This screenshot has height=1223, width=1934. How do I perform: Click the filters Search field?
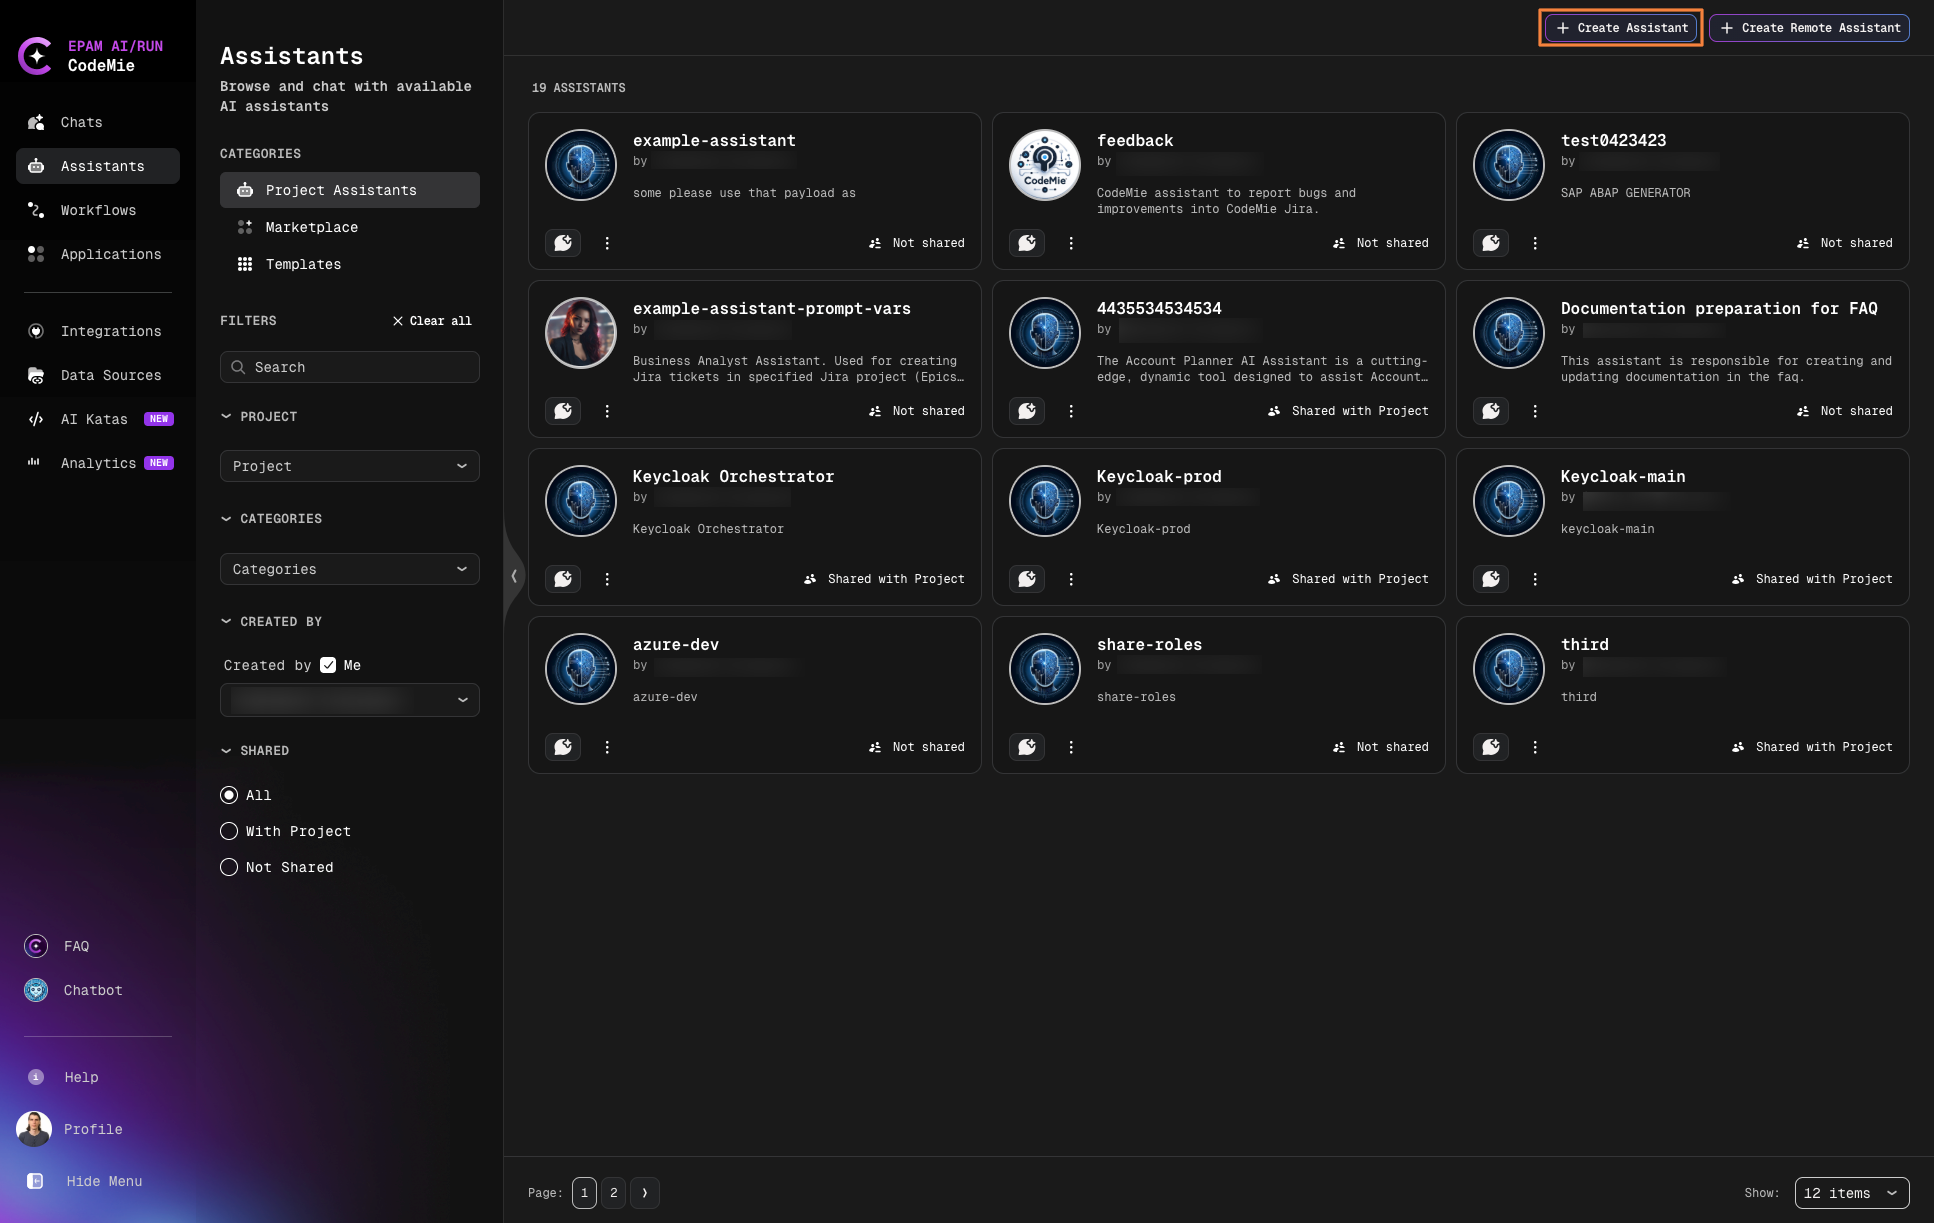(x=349, y=367)
